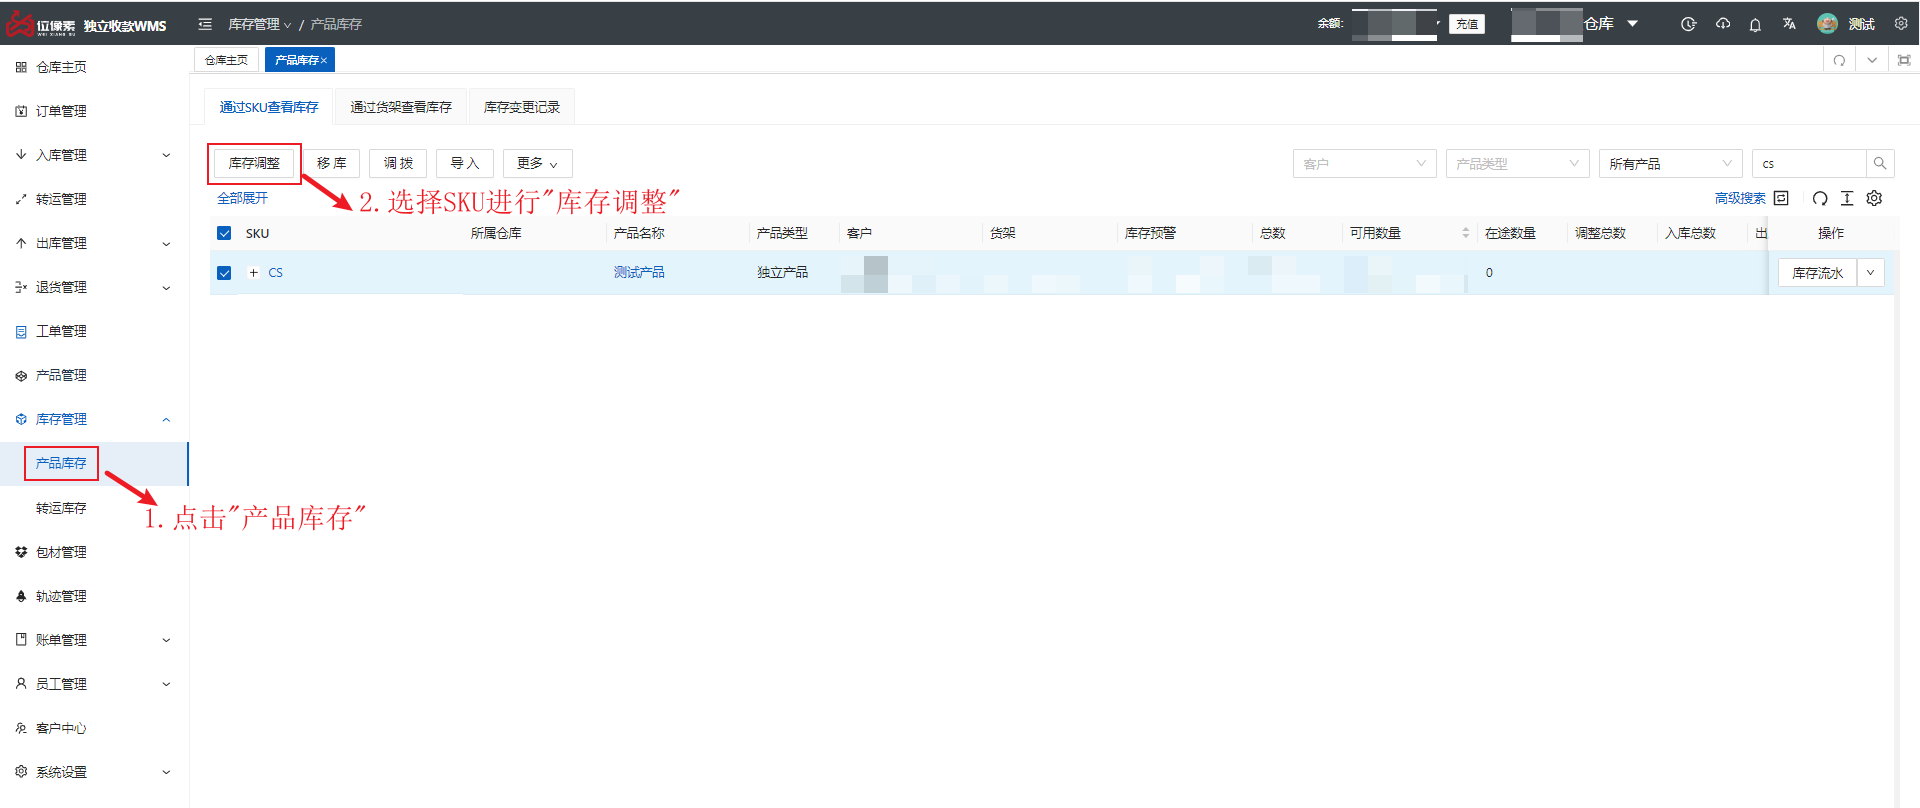Toggle the select-all checkbox in header
The image size is (1920, 808).
click(224, 233)
